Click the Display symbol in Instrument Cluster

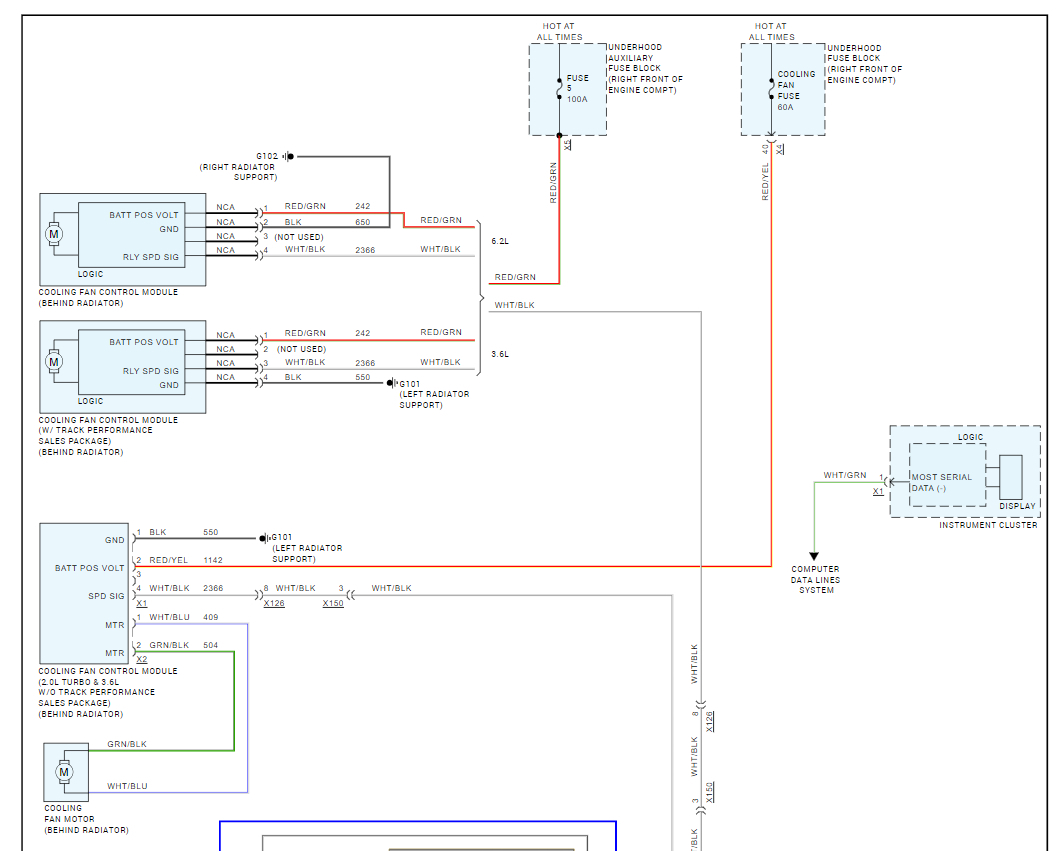[1010, 477]
